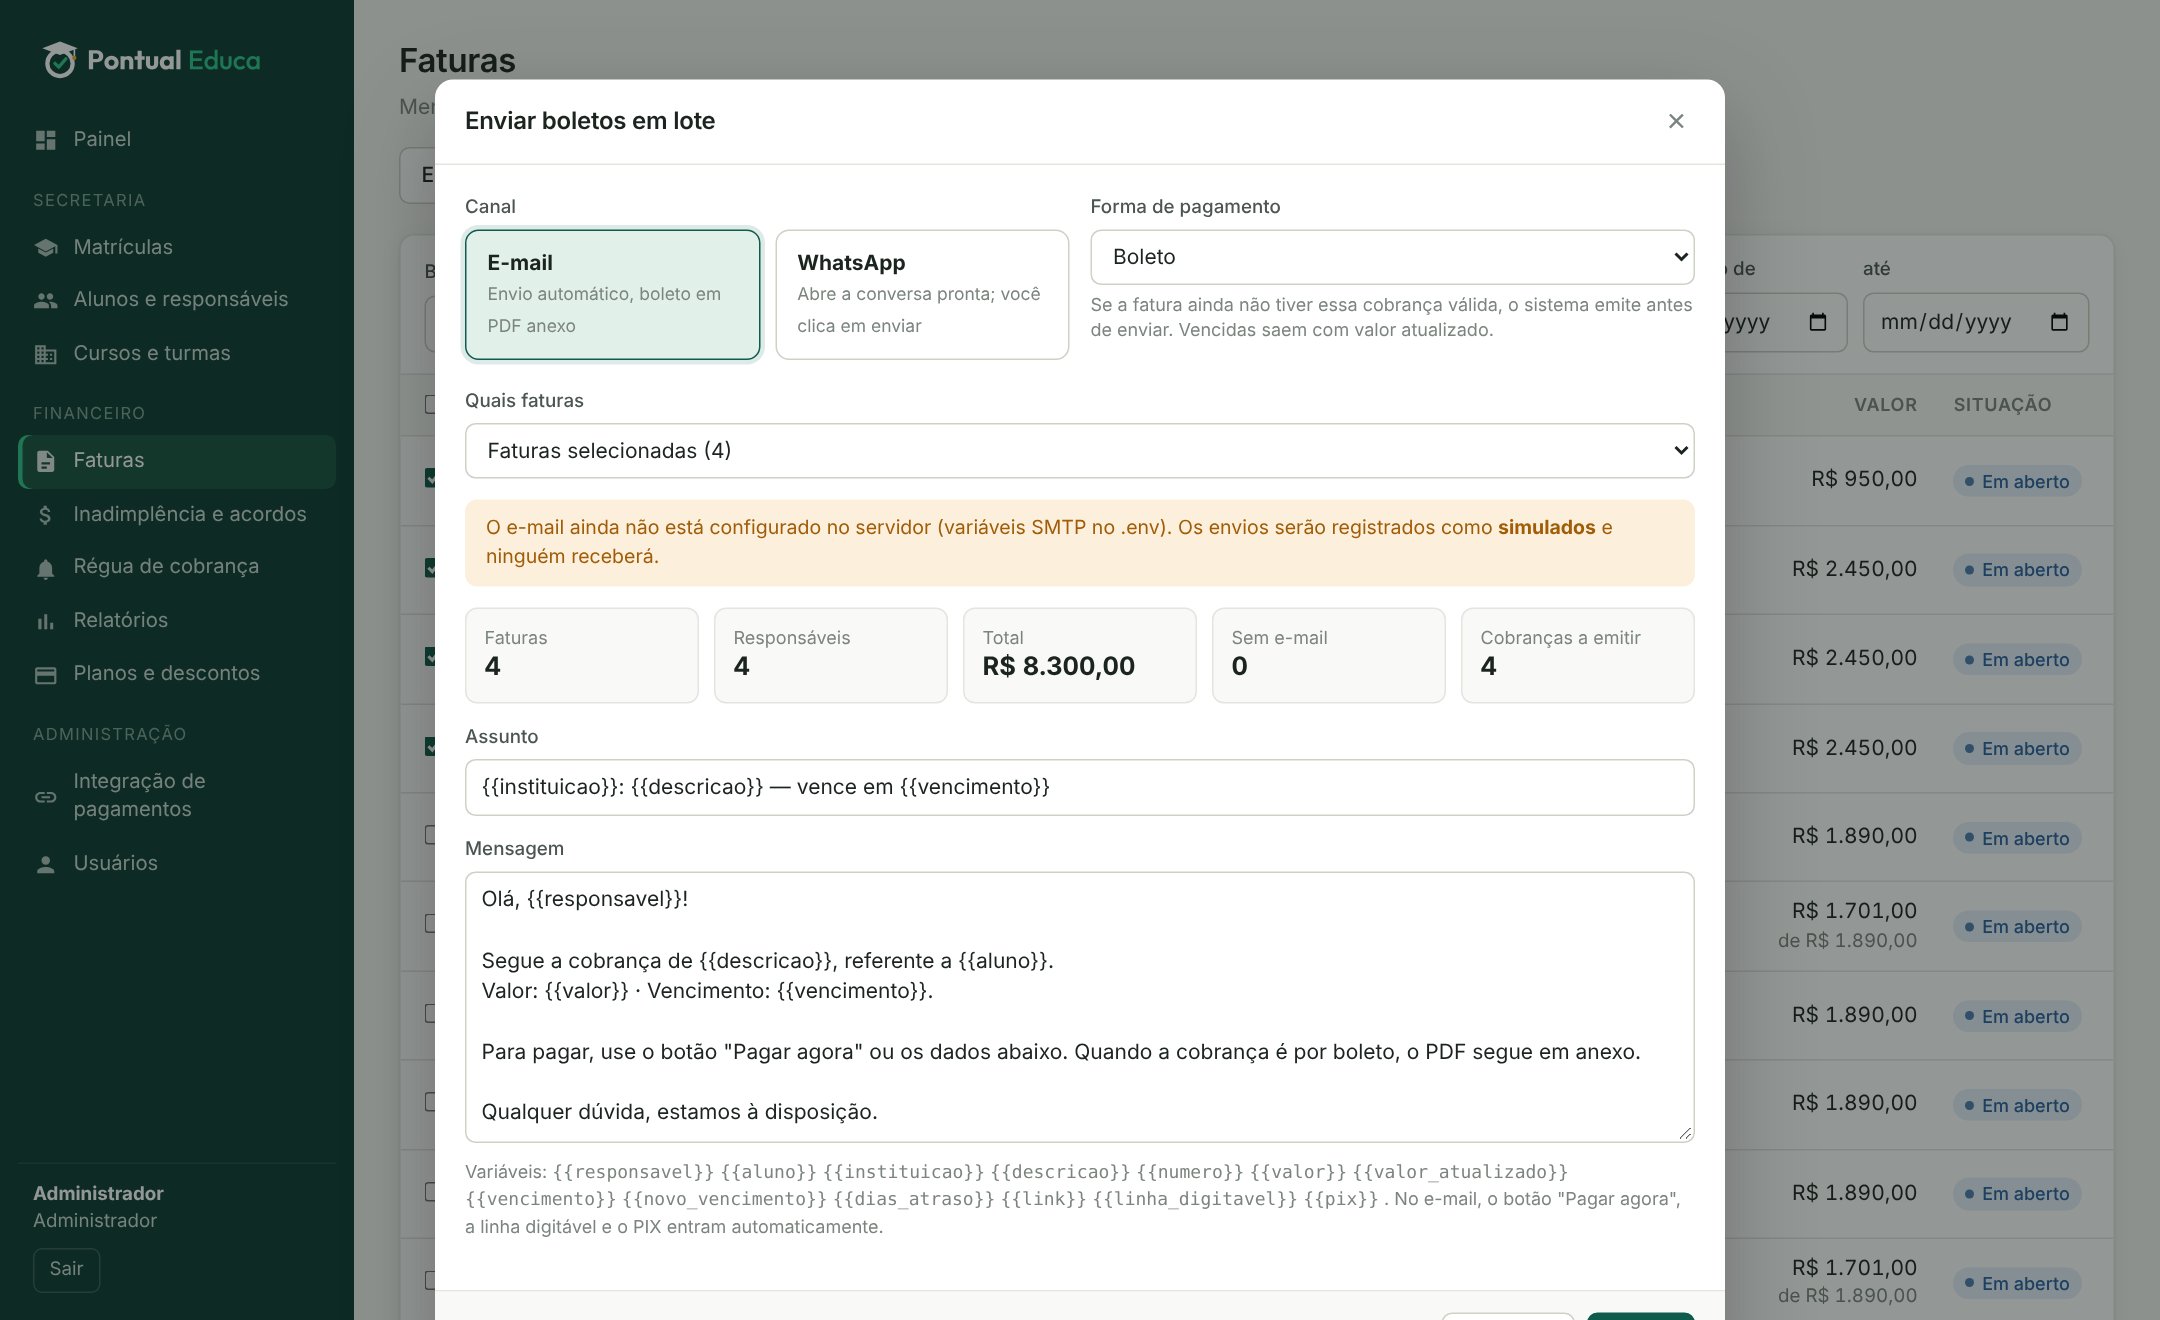Open calendar picker in the 'de' date field

coord(1818,322)
